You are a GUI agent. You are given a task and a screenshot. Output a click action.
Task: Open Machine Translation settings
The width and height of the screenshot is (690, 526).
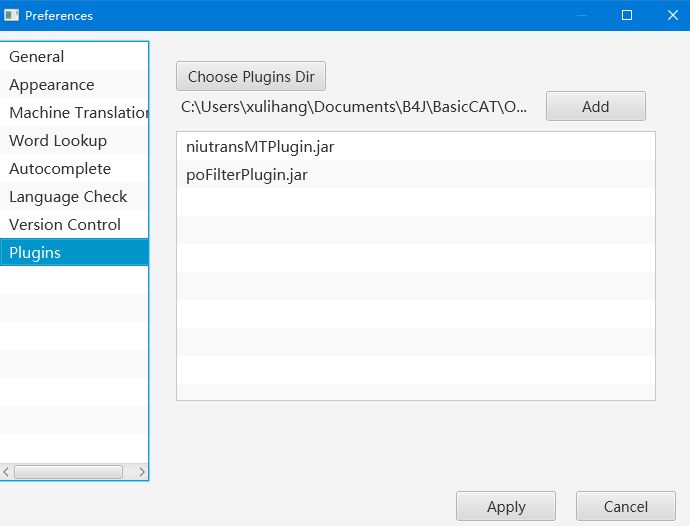pos(74,113)
